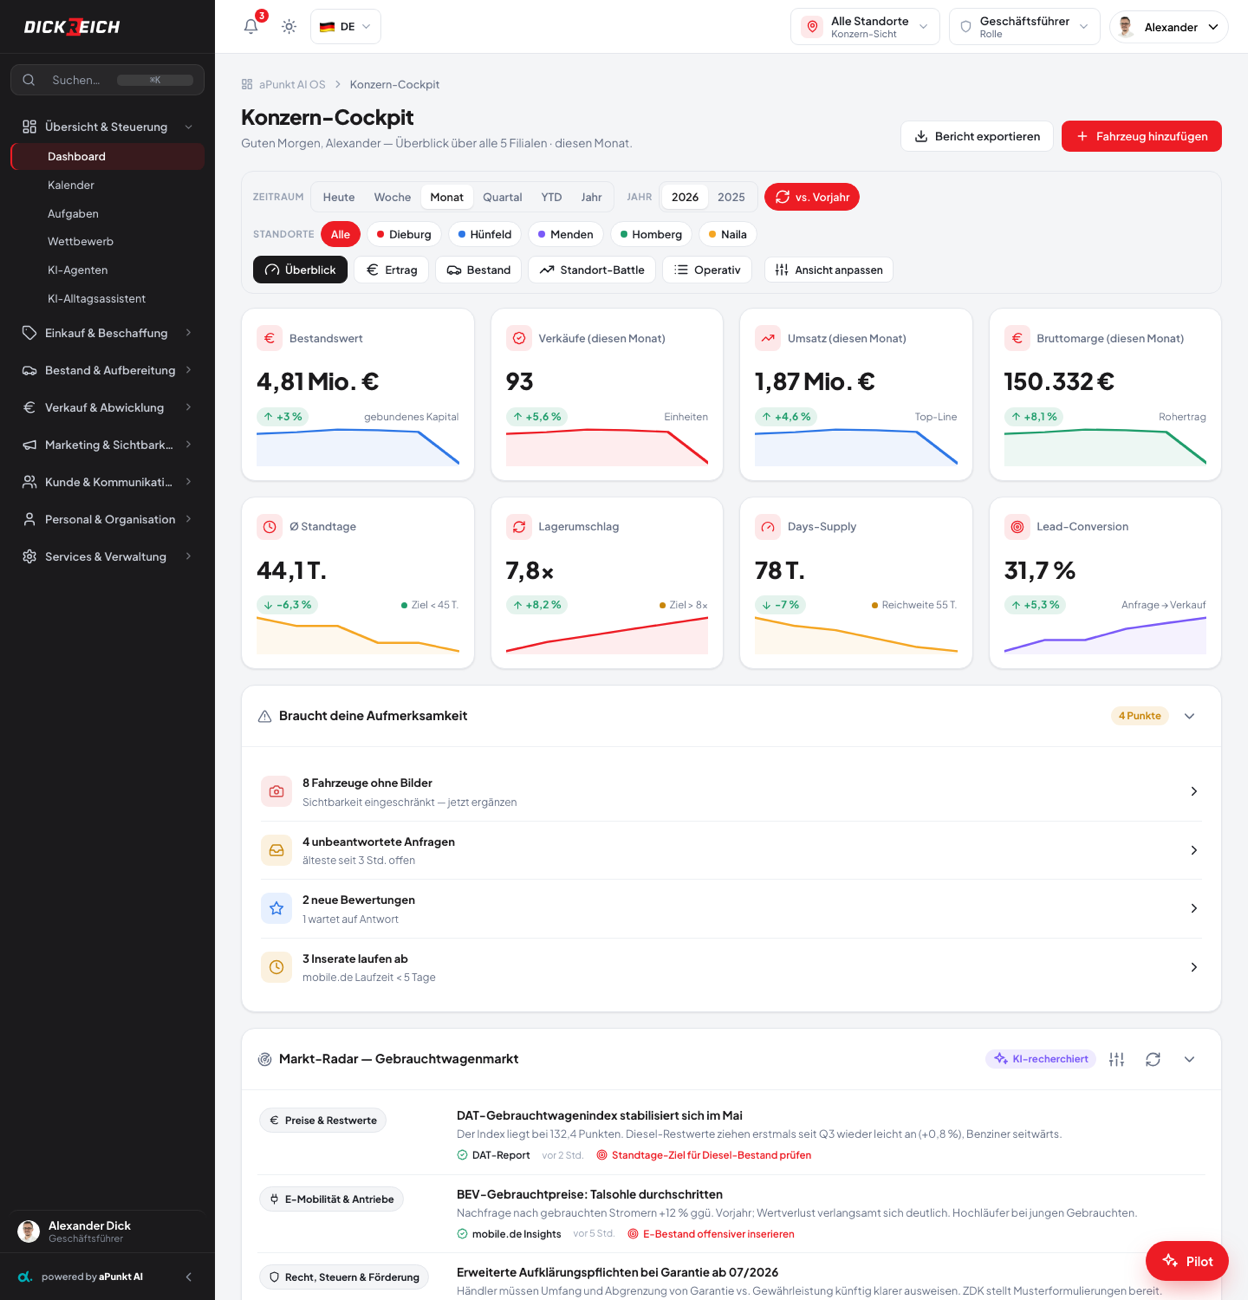1248x1300 pixels.
Task: Switch to the Standort-Battle tab
Action: [592, 270]
